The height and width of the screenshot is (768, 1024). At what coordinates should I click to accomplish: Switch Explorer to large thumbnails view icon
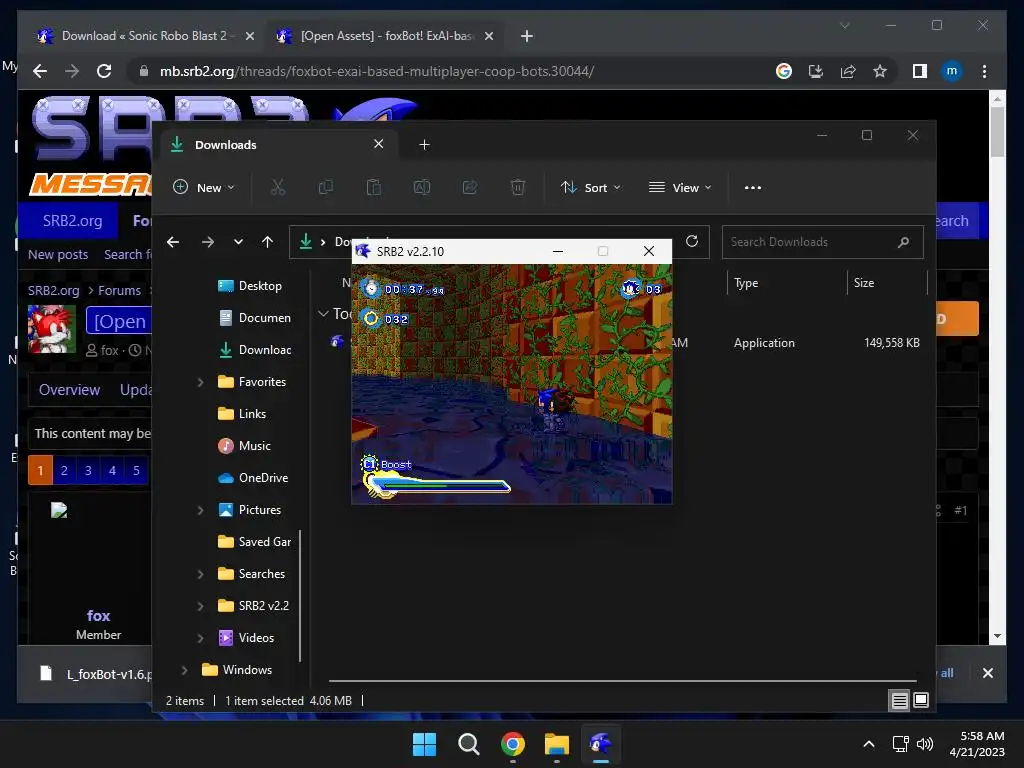coord(921,701)
